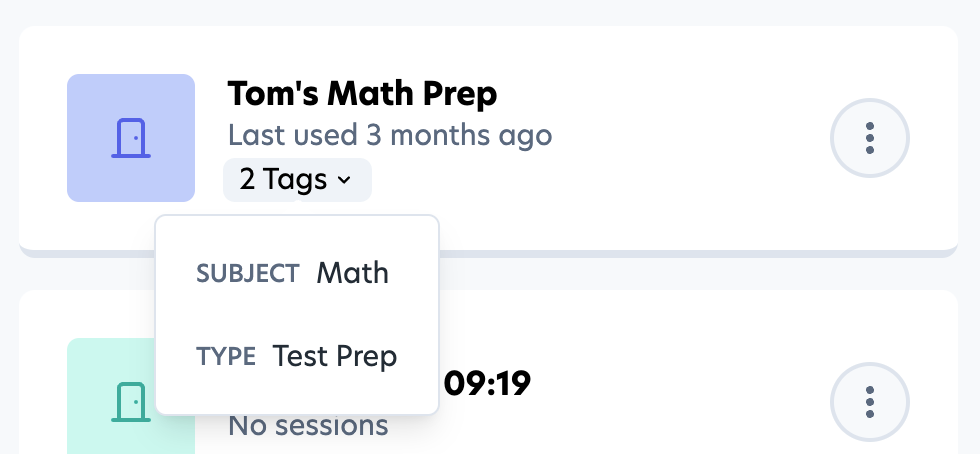
Task: Click the "Test Prep" tag value
Action: (x=335, y=356)
